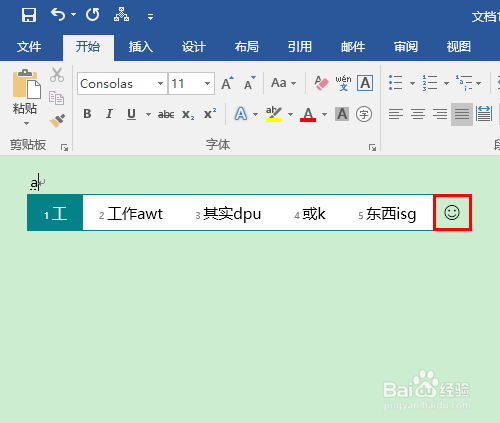Open the 文件 tab
500x423 pixels.
pos(29,47)
